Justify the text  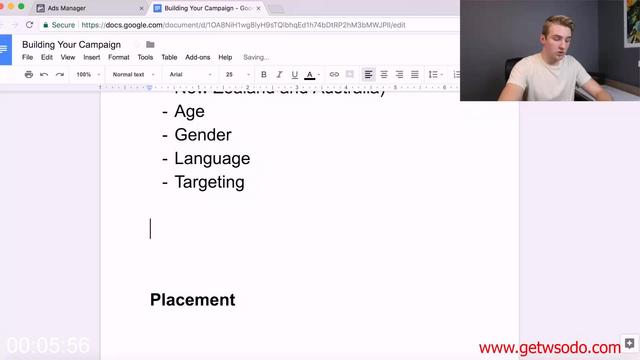point(415,74)
